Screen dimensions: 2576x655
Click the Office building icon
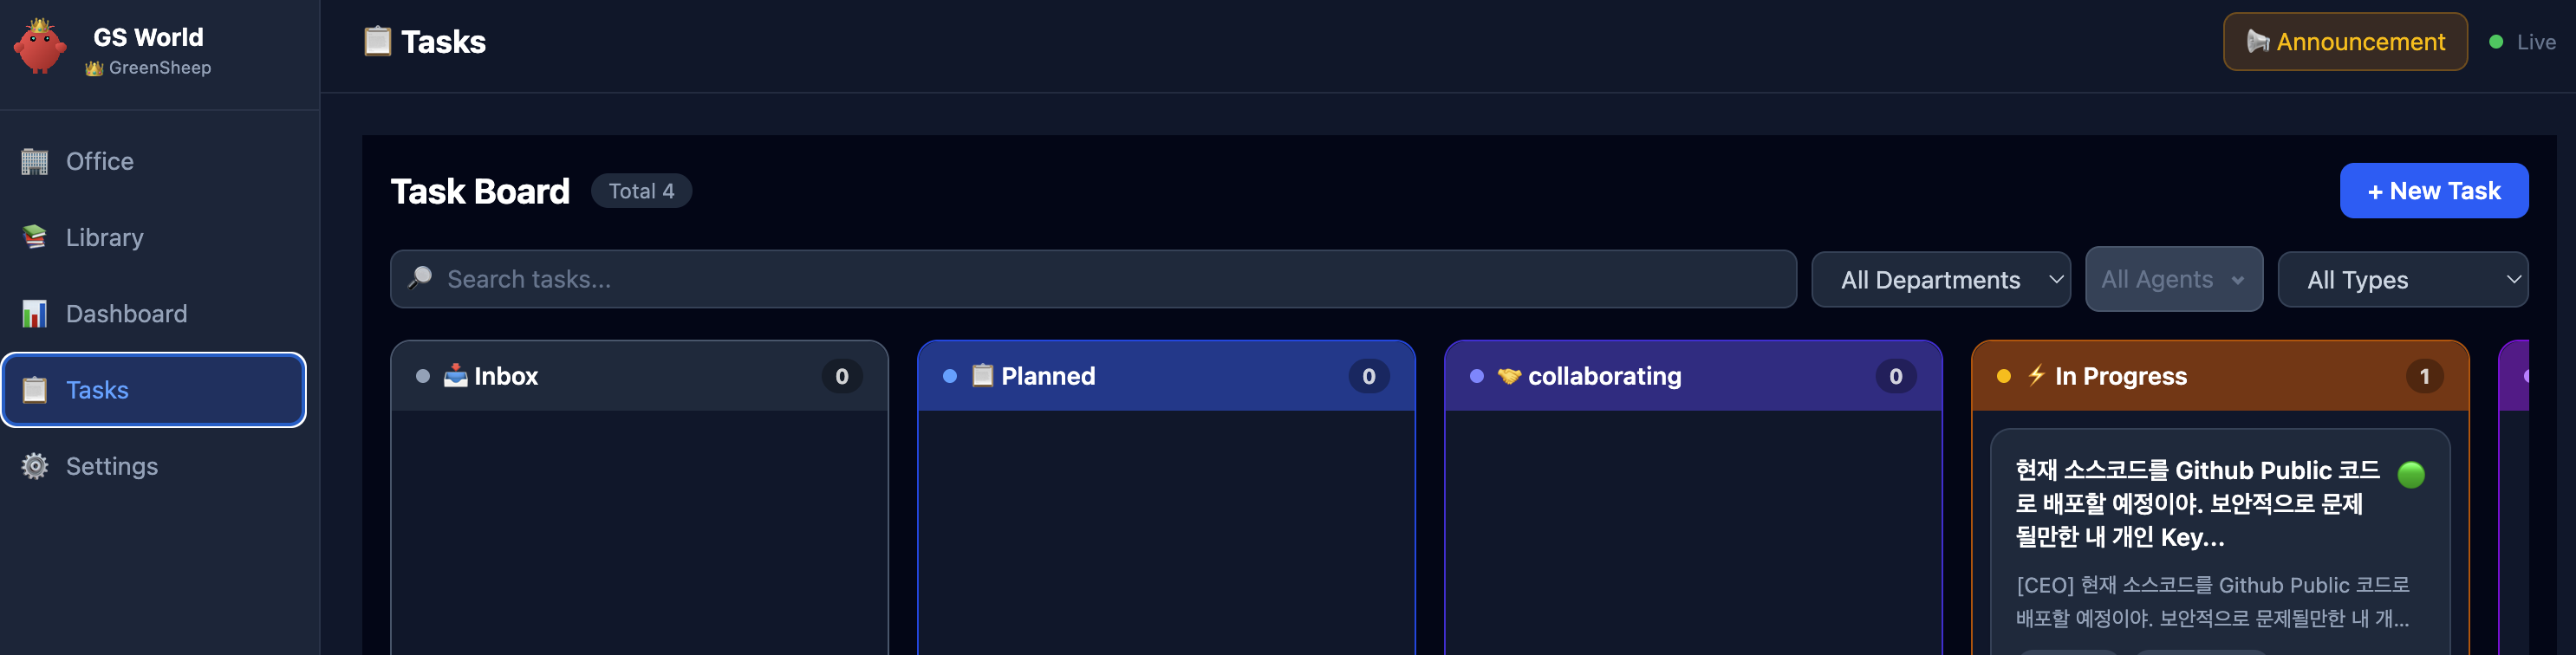tap(35, 161)
